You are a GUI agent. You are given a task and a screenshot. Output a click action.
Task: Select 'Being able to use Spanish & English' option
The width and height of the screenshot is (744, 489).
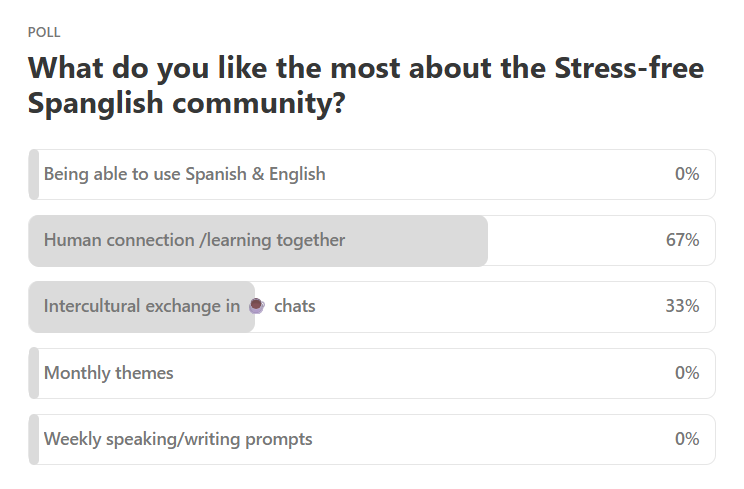[x=372, y=175]
